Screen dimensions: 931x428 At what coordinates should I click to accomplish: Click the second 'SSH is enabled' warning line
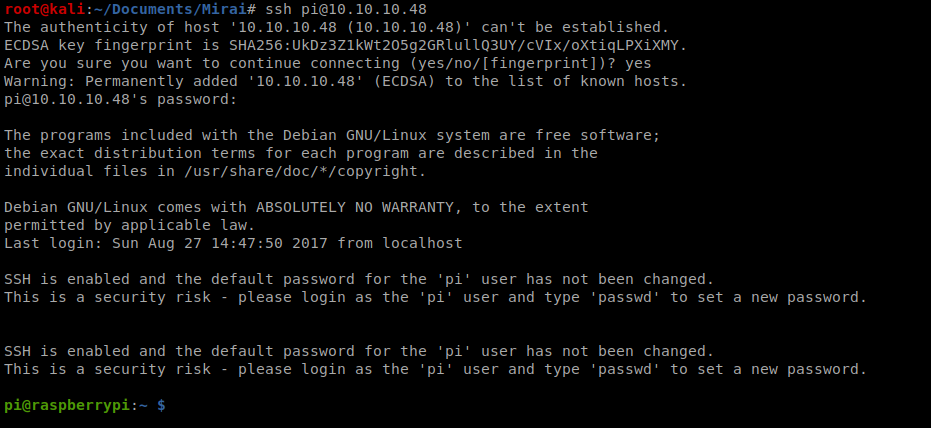click(x=359, y=351)
